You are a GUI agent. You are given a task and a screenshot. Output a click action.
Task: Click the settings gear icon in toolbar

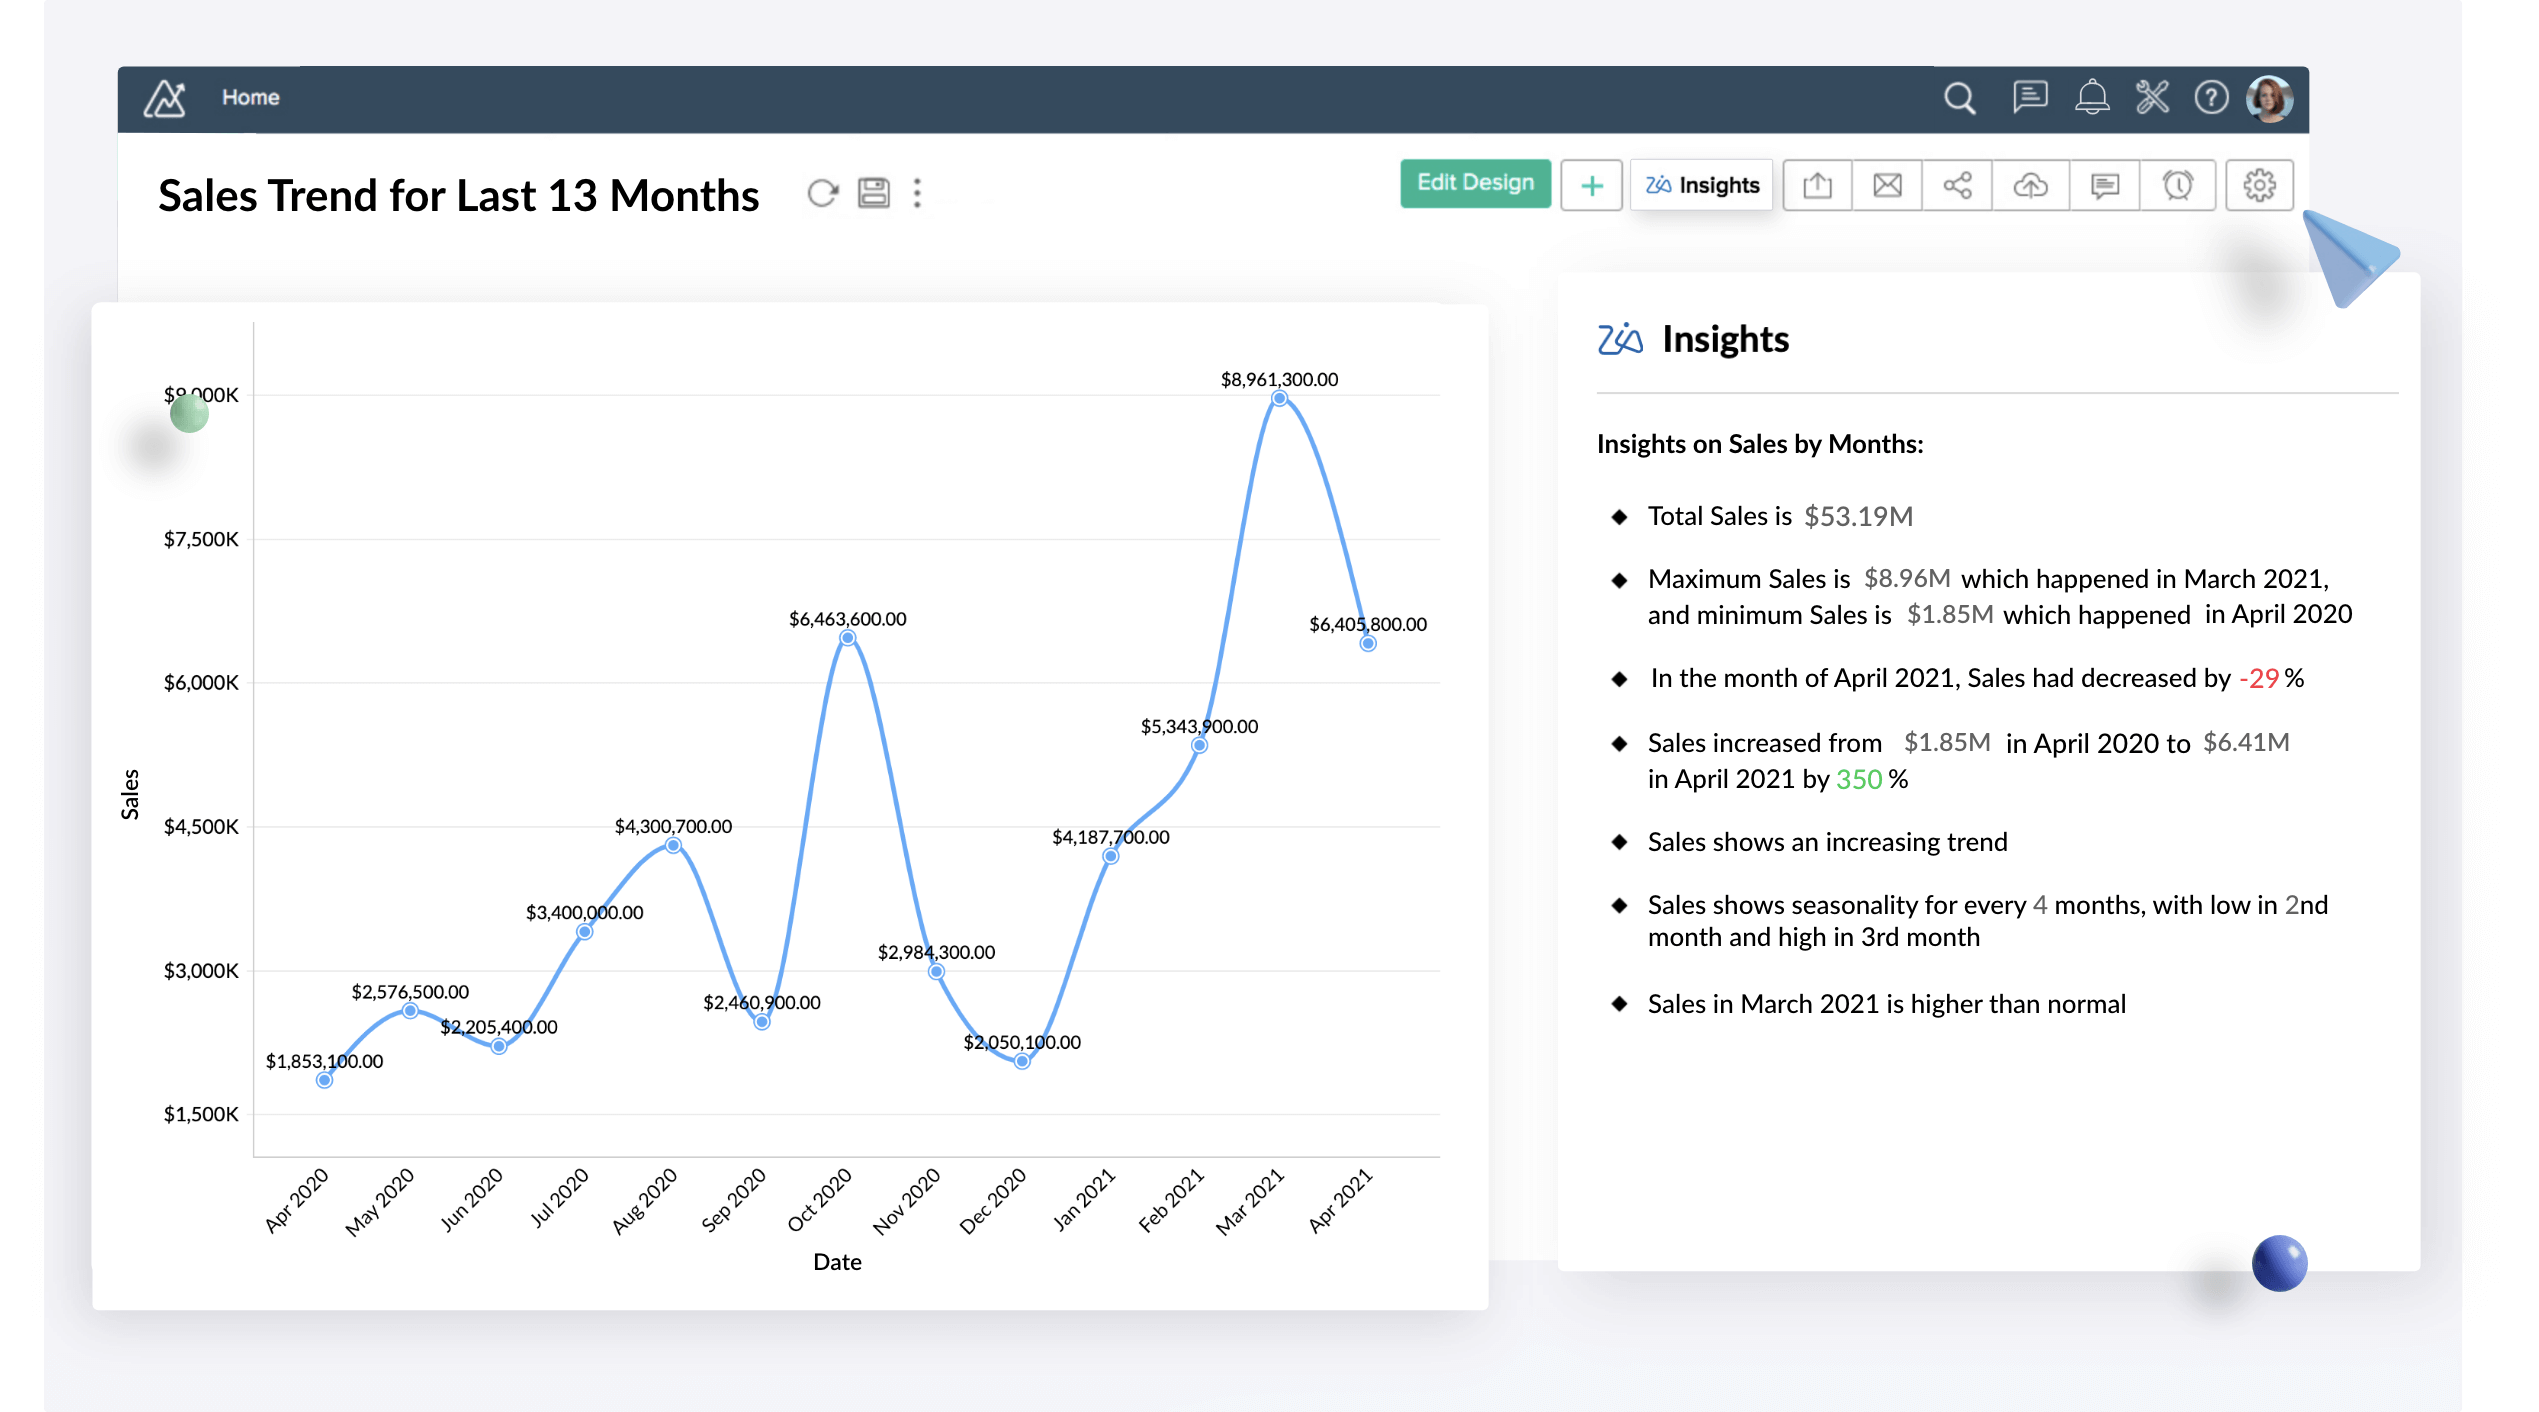[x=2259, y=184]
